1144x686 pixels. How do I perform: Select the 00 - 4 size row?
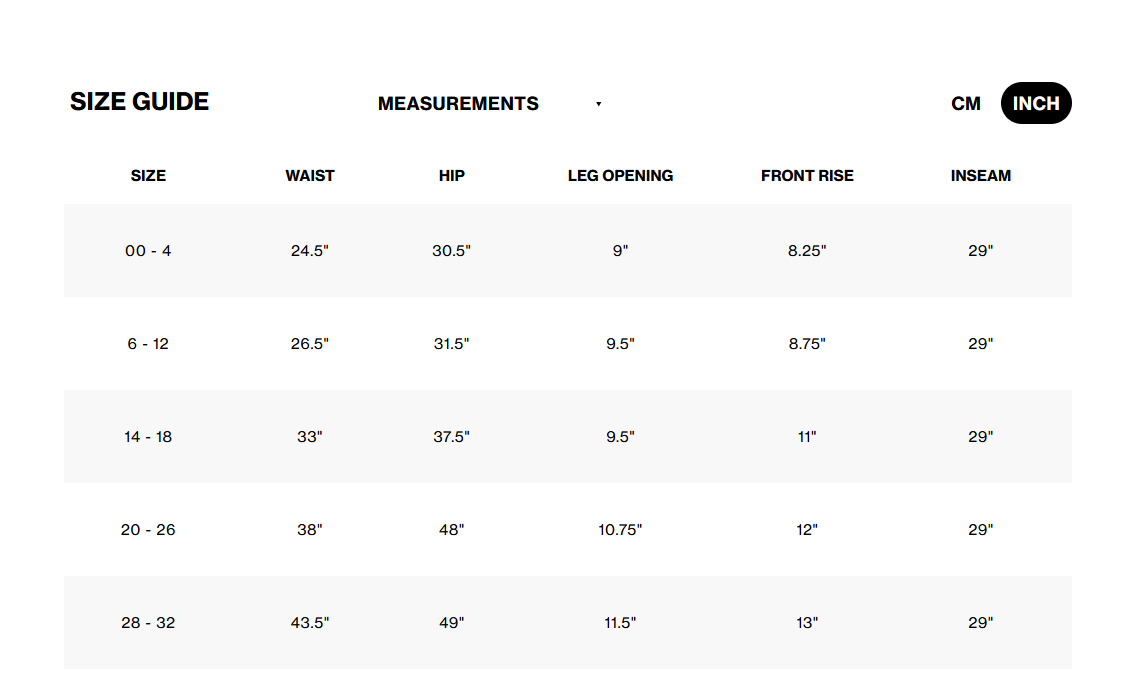coord(148,251)
